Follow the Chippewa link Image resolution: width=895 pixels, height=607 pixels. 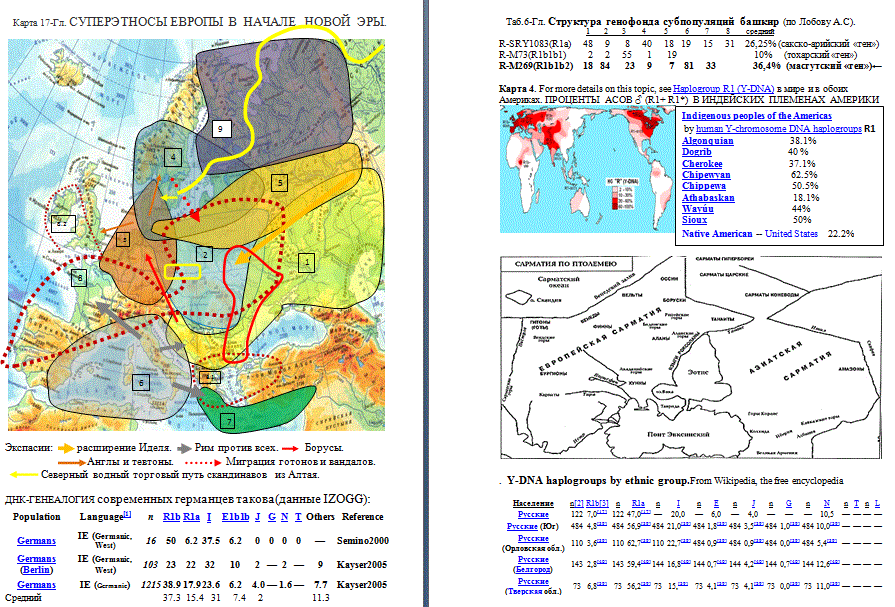tap(704, 186)
